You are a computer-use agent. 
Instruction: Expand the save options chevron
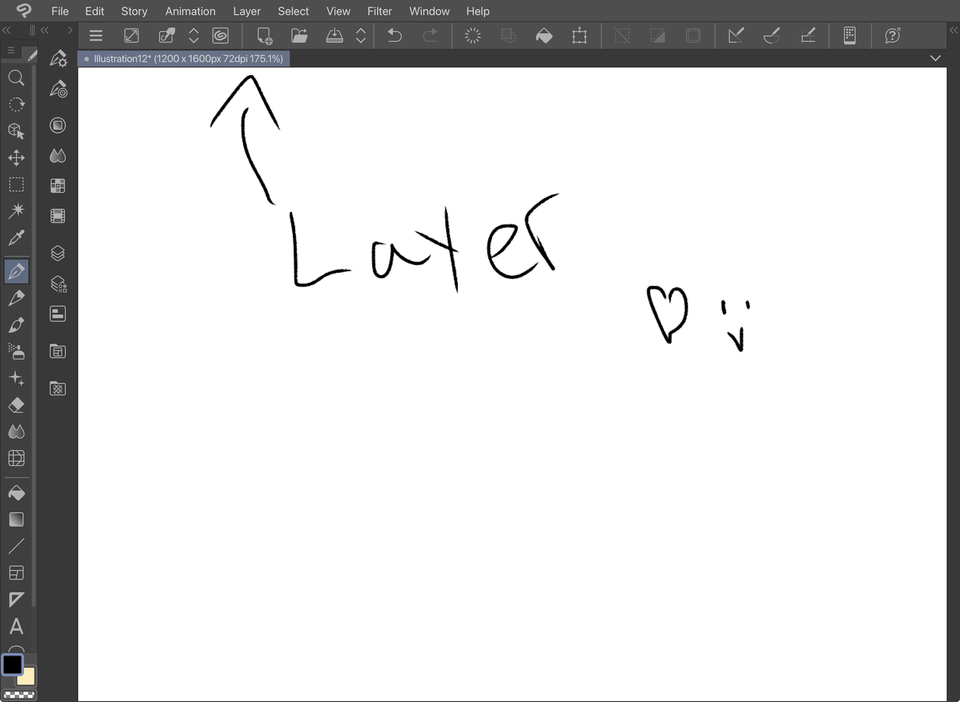coord(360,35)
